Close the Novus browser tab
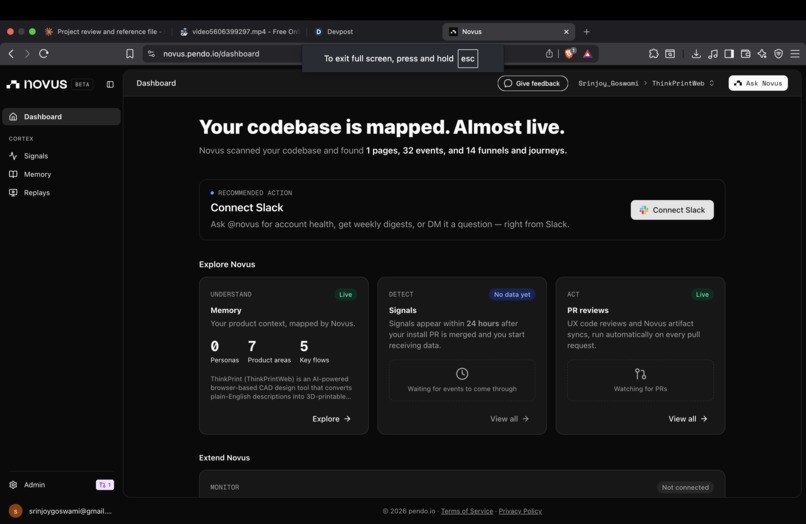This screenshot has height=524, width=806. tap(566, 31)
